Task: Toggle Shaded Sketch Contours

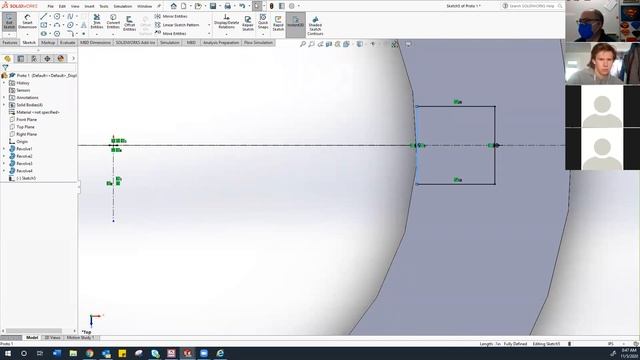Action: [x=315, y=25]
